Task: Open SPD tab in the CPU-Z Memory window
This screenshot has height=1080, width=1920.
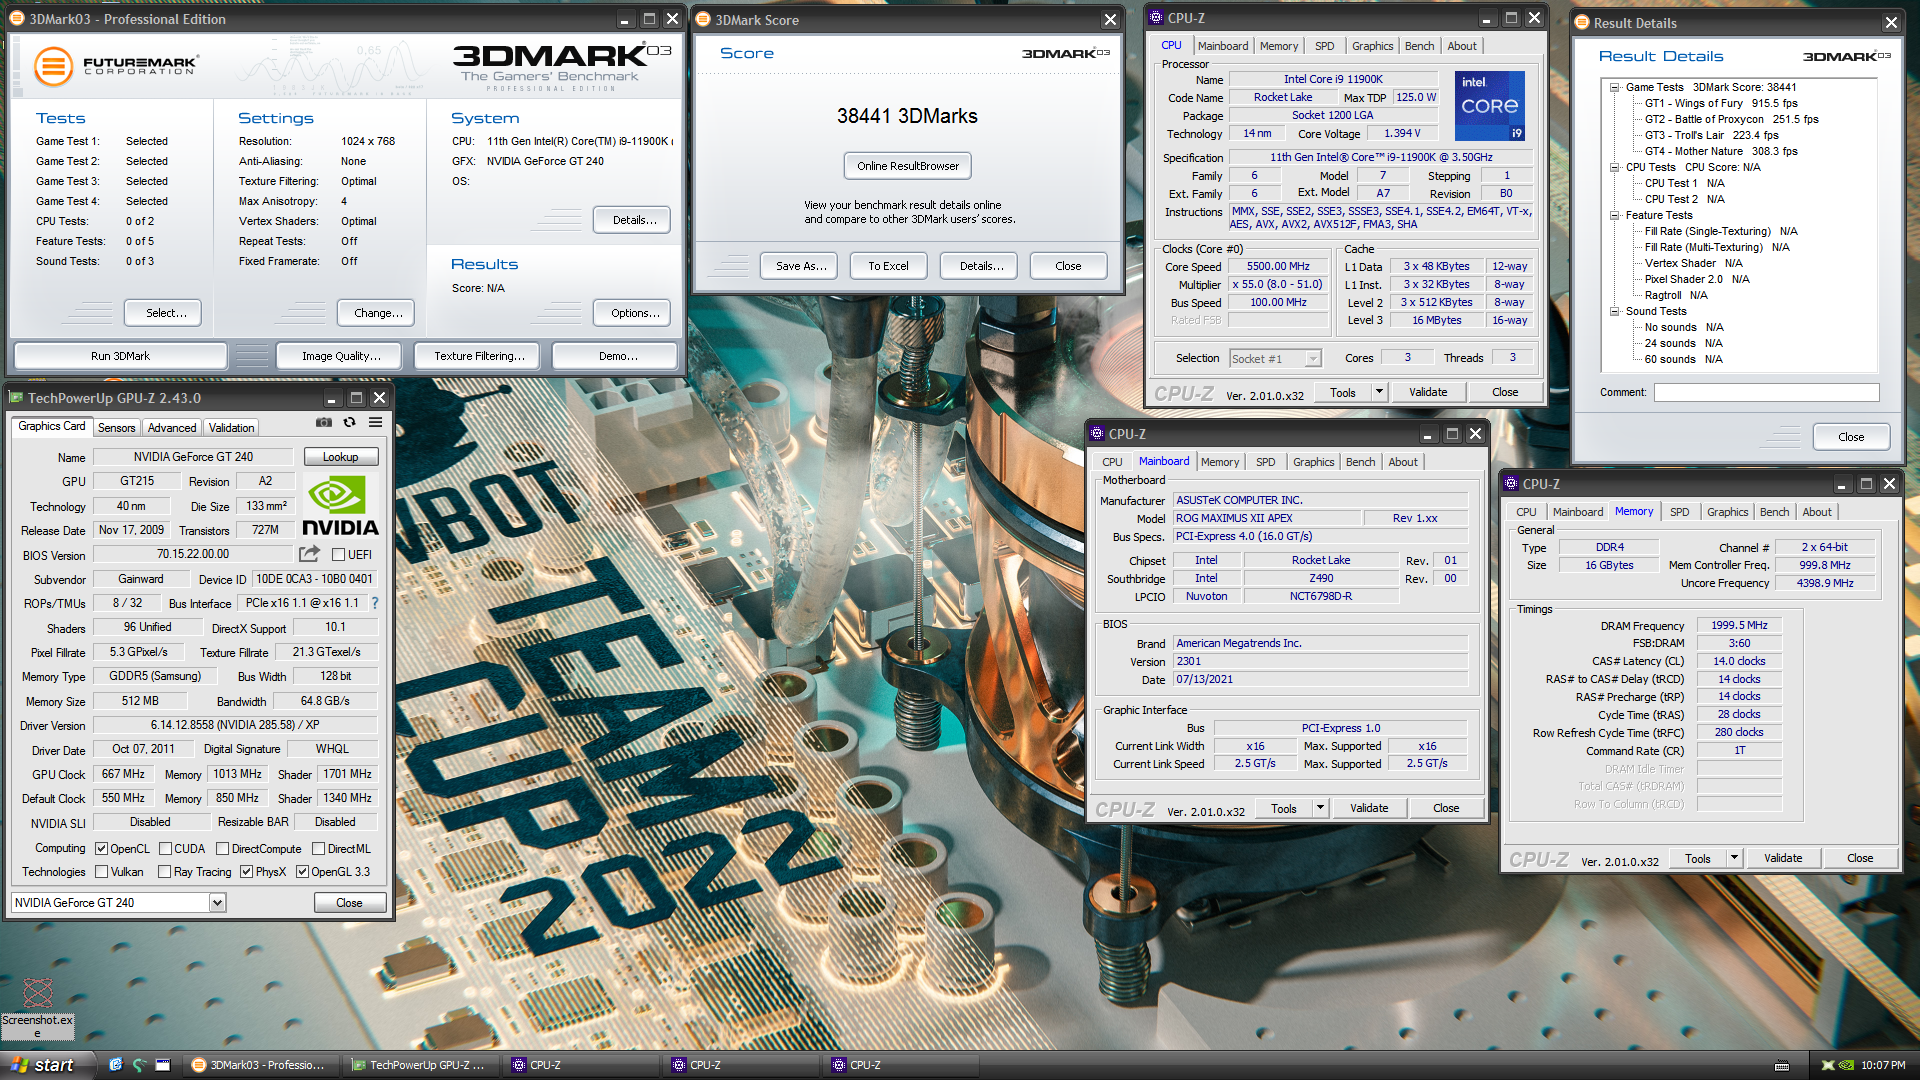Action: [1679, 512]
